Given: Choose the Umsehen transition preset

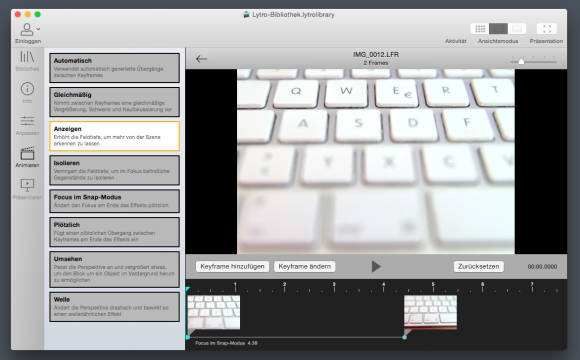Looking at the screenshot, I should [x=115, y=269].
